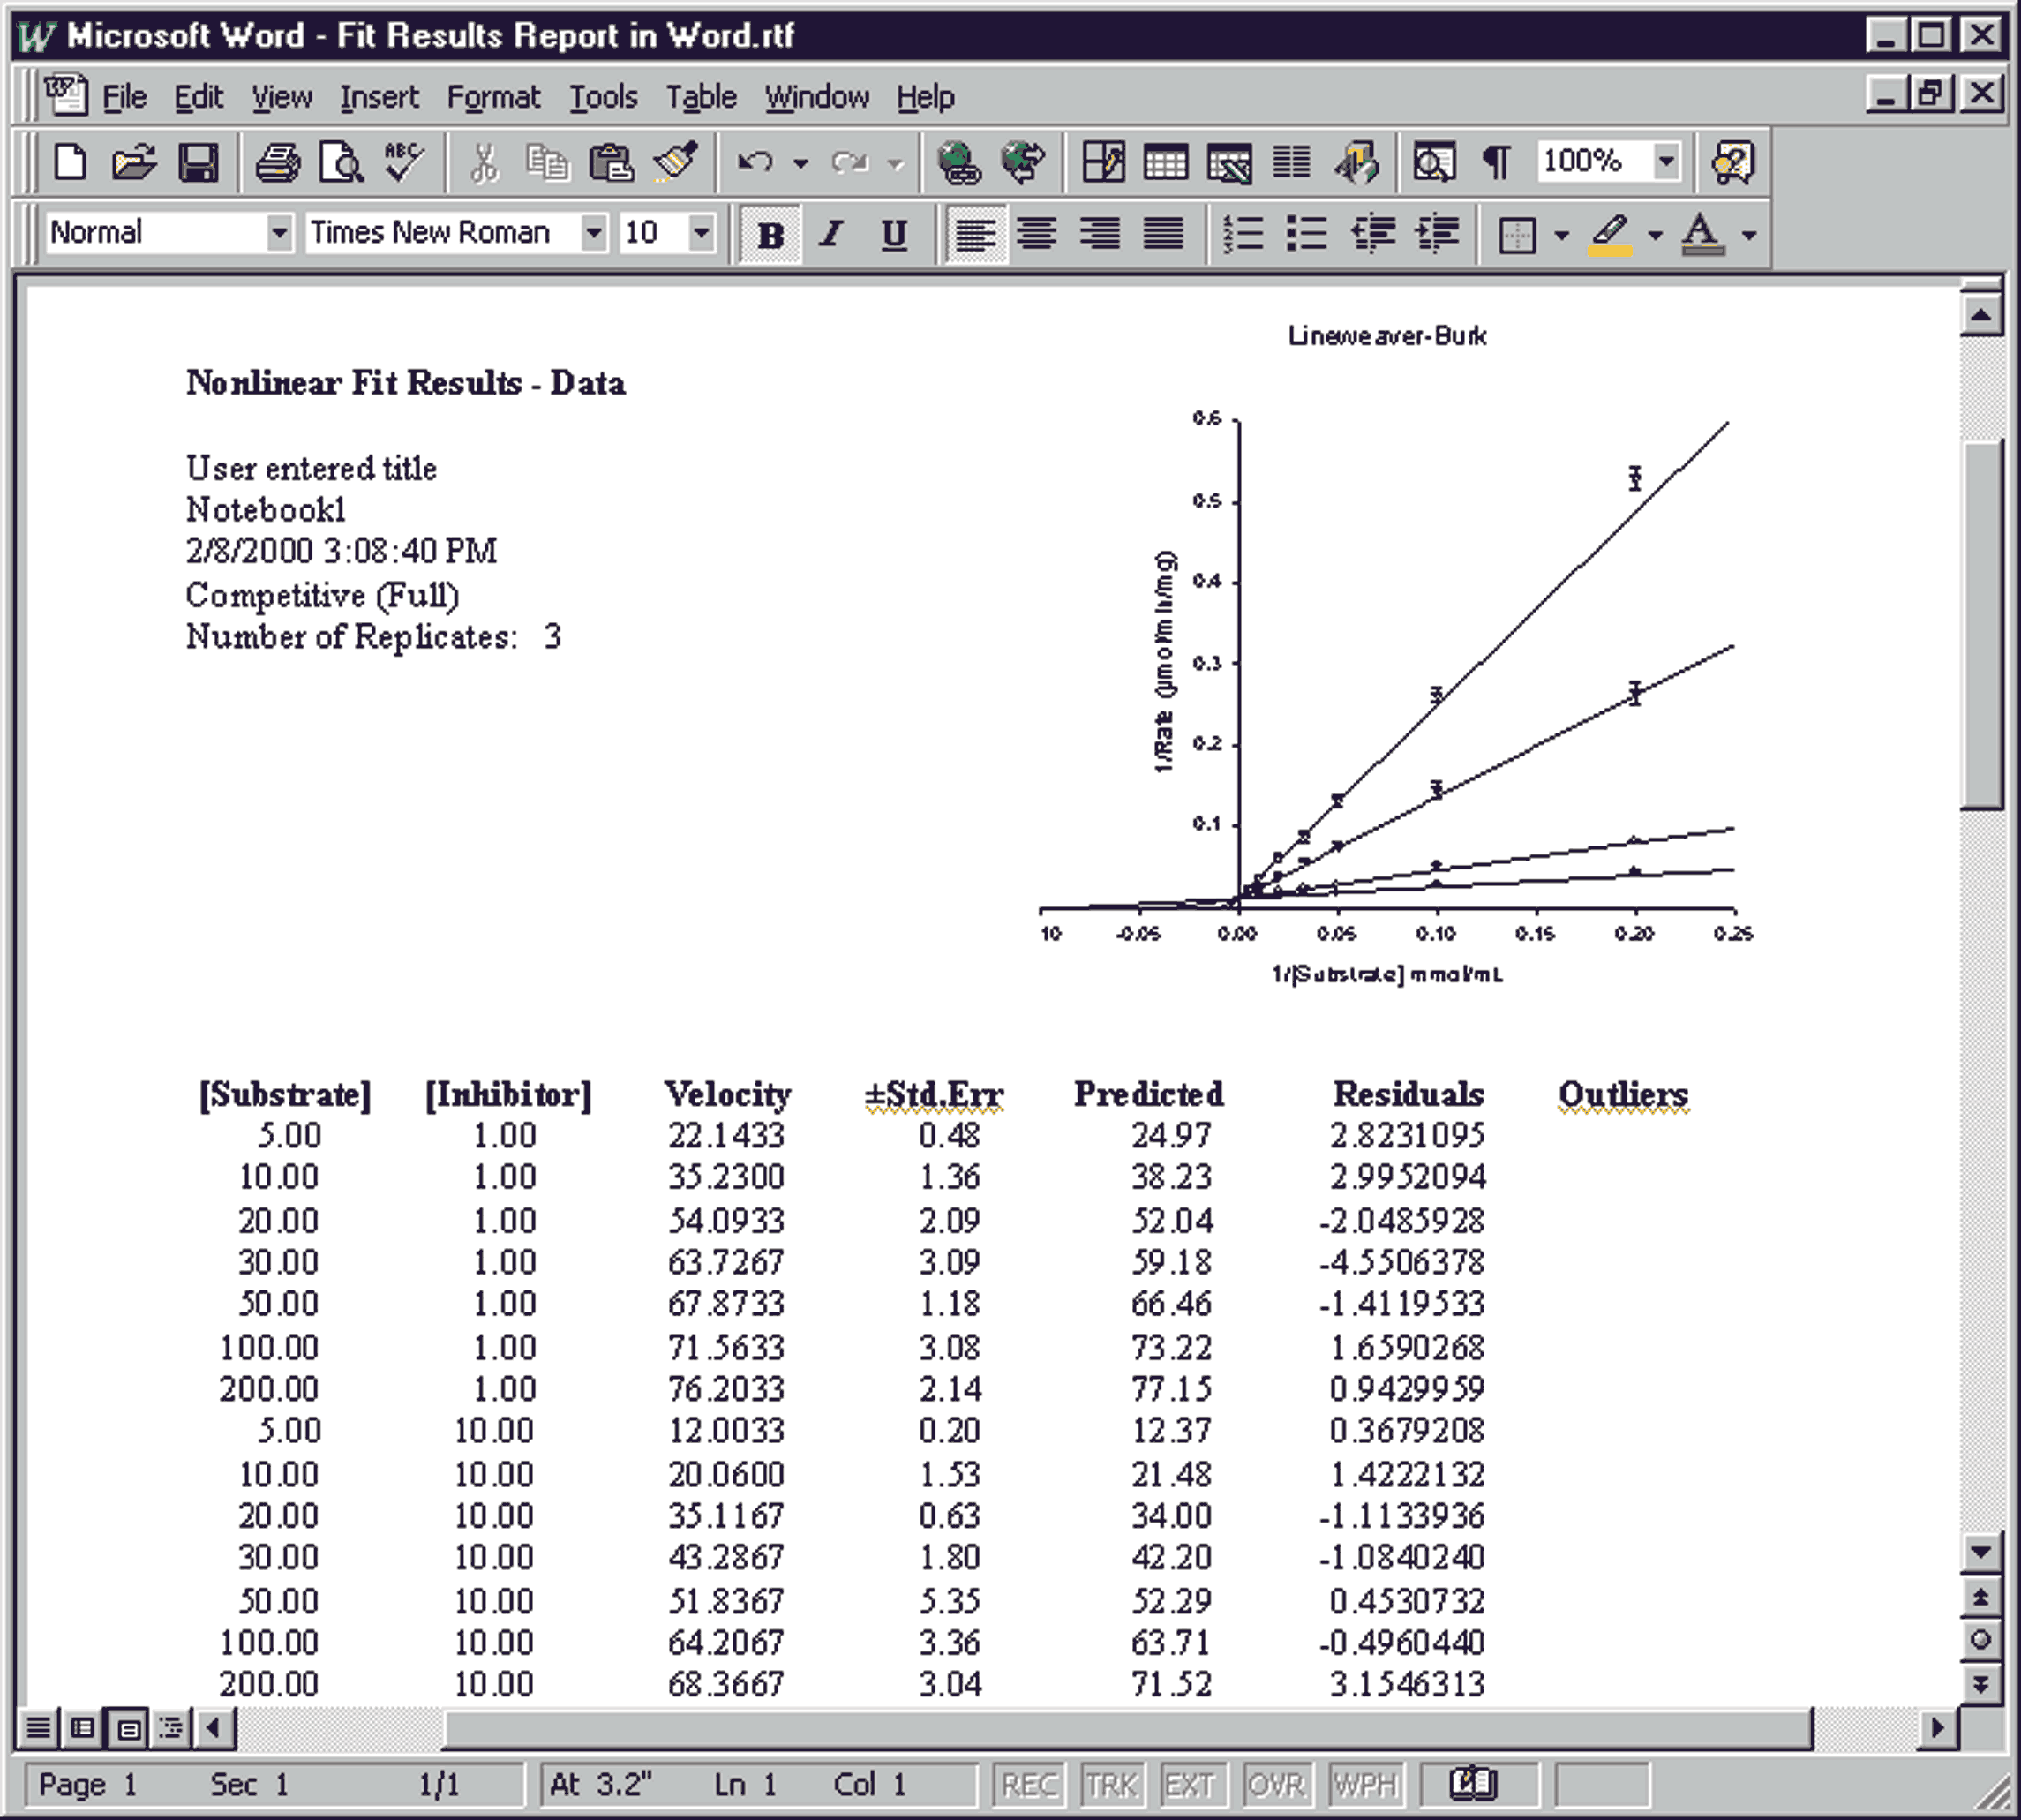Switch to Normal view button
This screenshot has height=1820, width=2021.
(x=38, y=1728)
